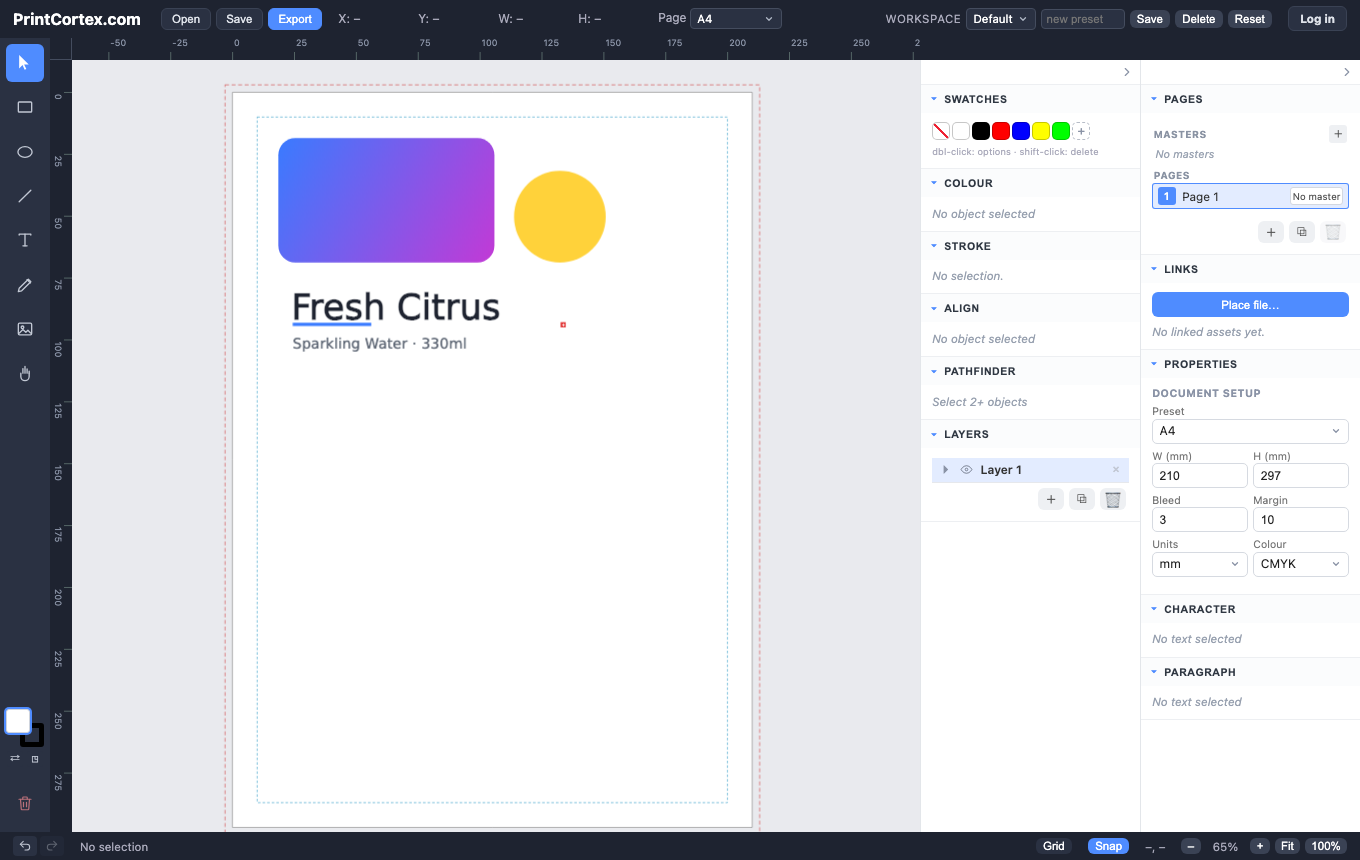Expand Layer 1 disclosure triangle
Viewport: 1360px width, 860px height.
(946, 470)
